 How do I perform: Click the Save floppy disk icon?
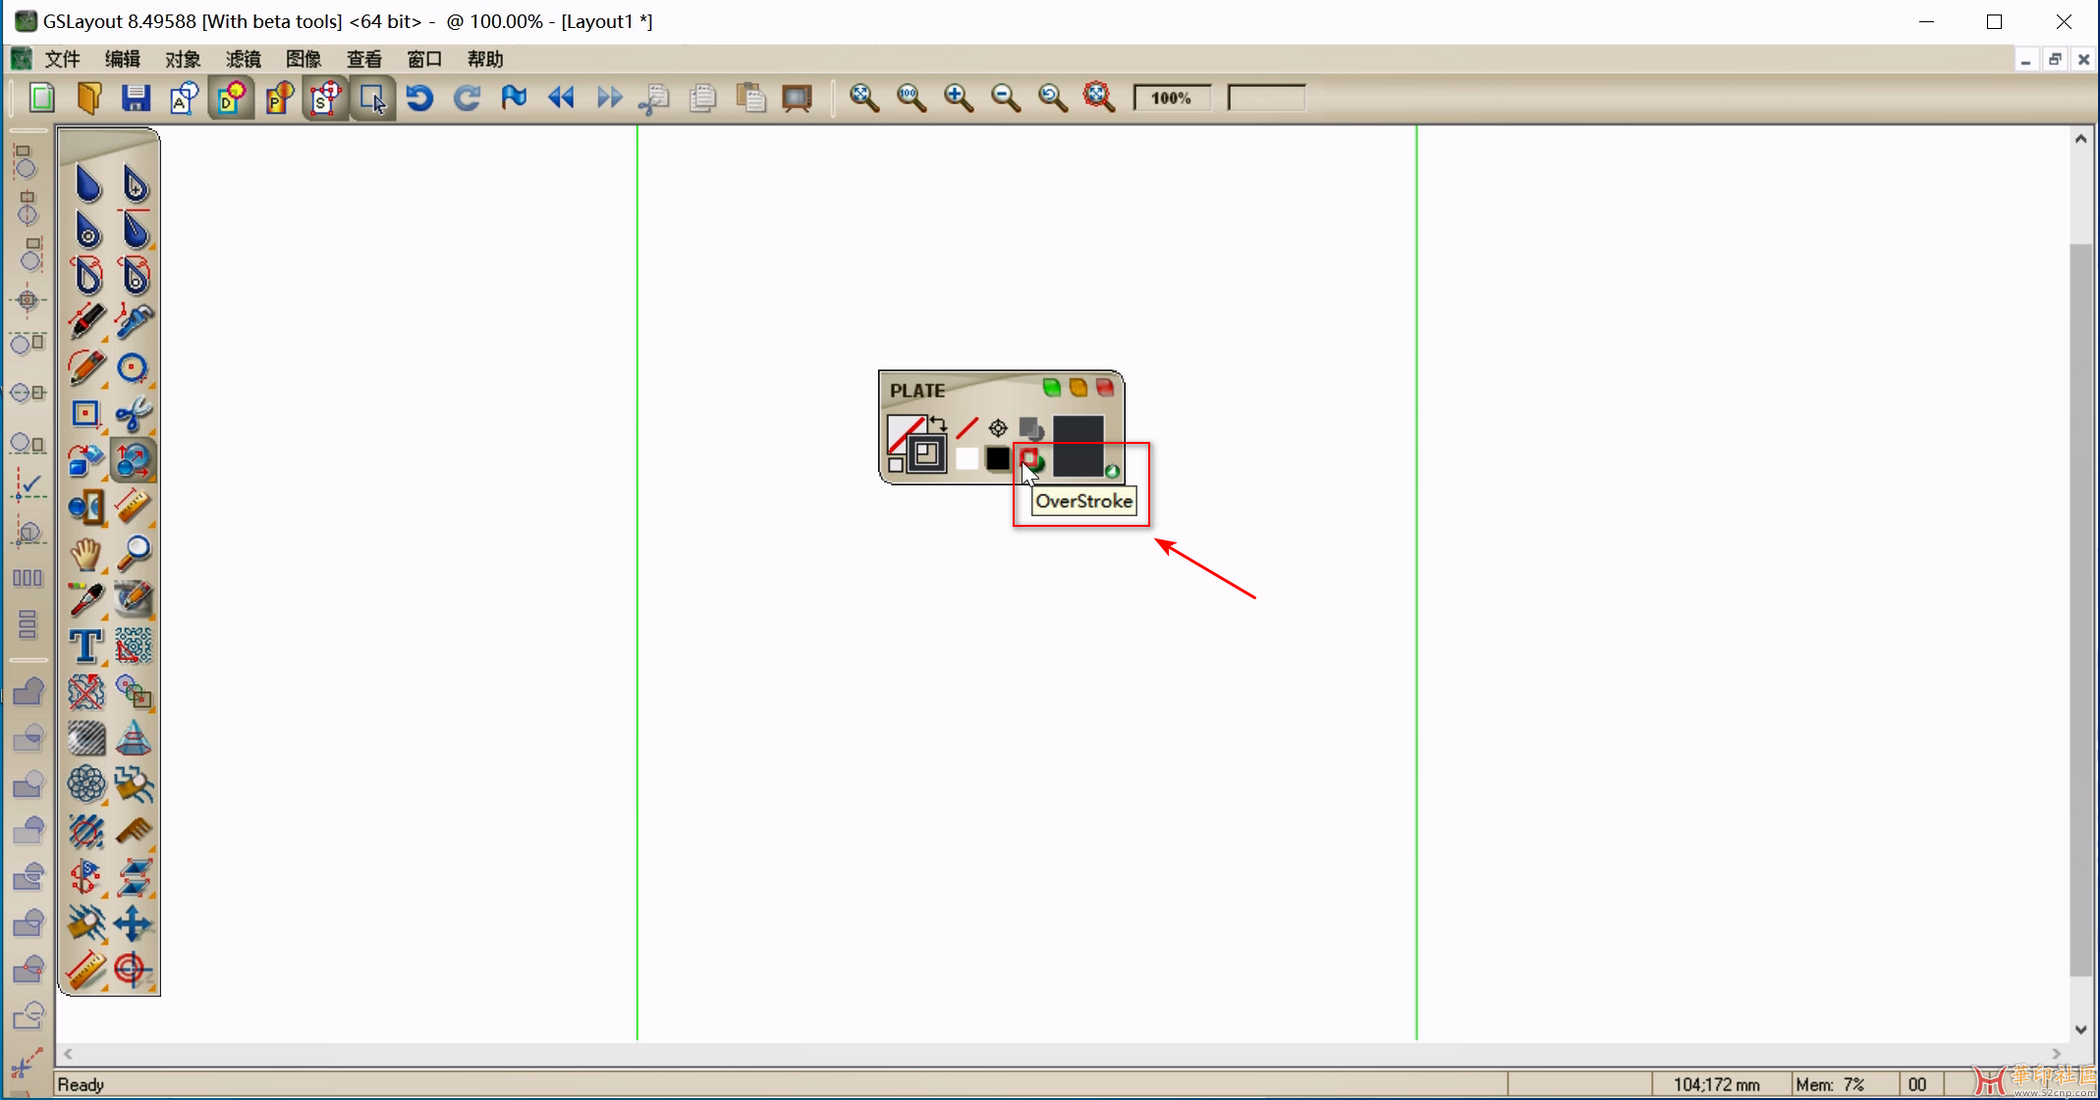(x=135, y=98)
